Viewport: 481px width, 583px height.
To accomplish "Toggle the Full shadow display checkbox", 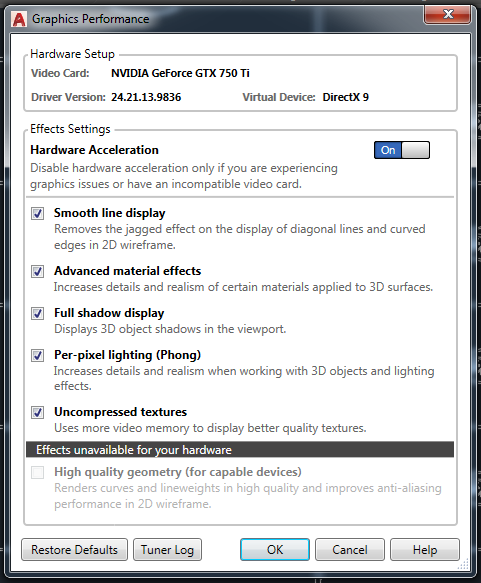I will (38, 313).
